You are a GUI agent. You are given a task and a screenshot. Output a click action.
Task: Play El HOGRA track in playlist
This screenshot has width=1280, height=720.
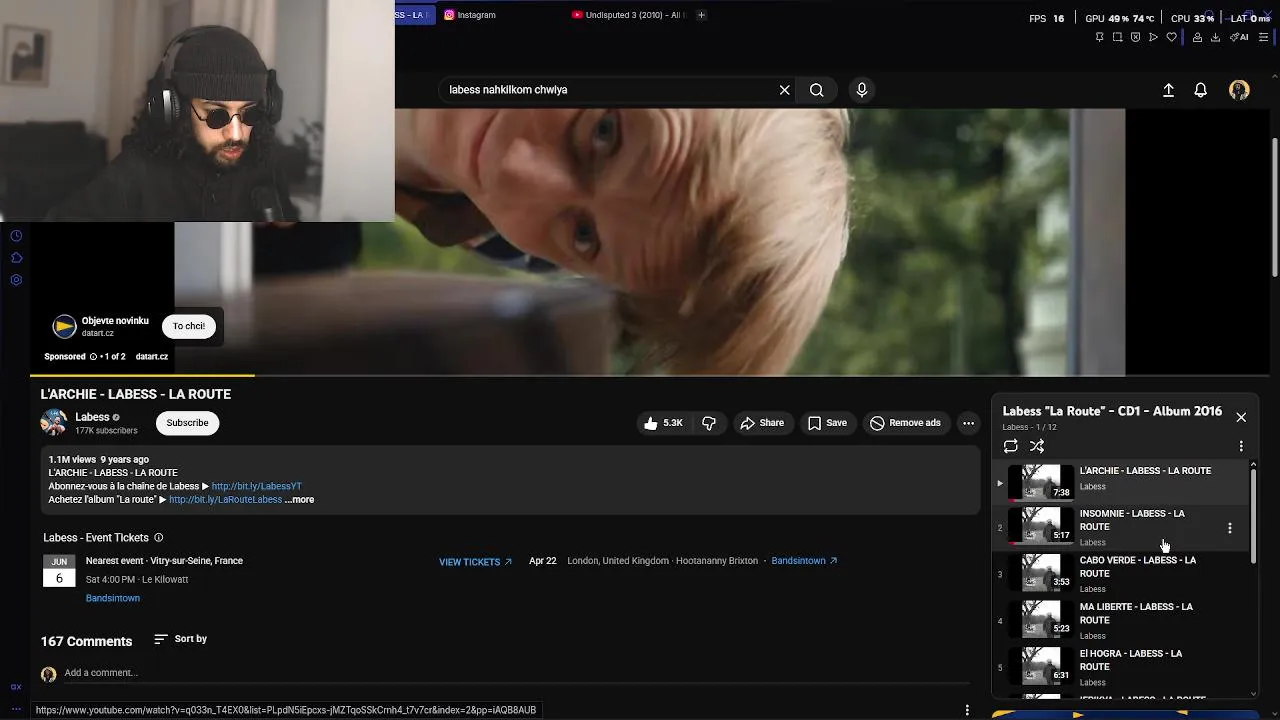coord(1121,667)
